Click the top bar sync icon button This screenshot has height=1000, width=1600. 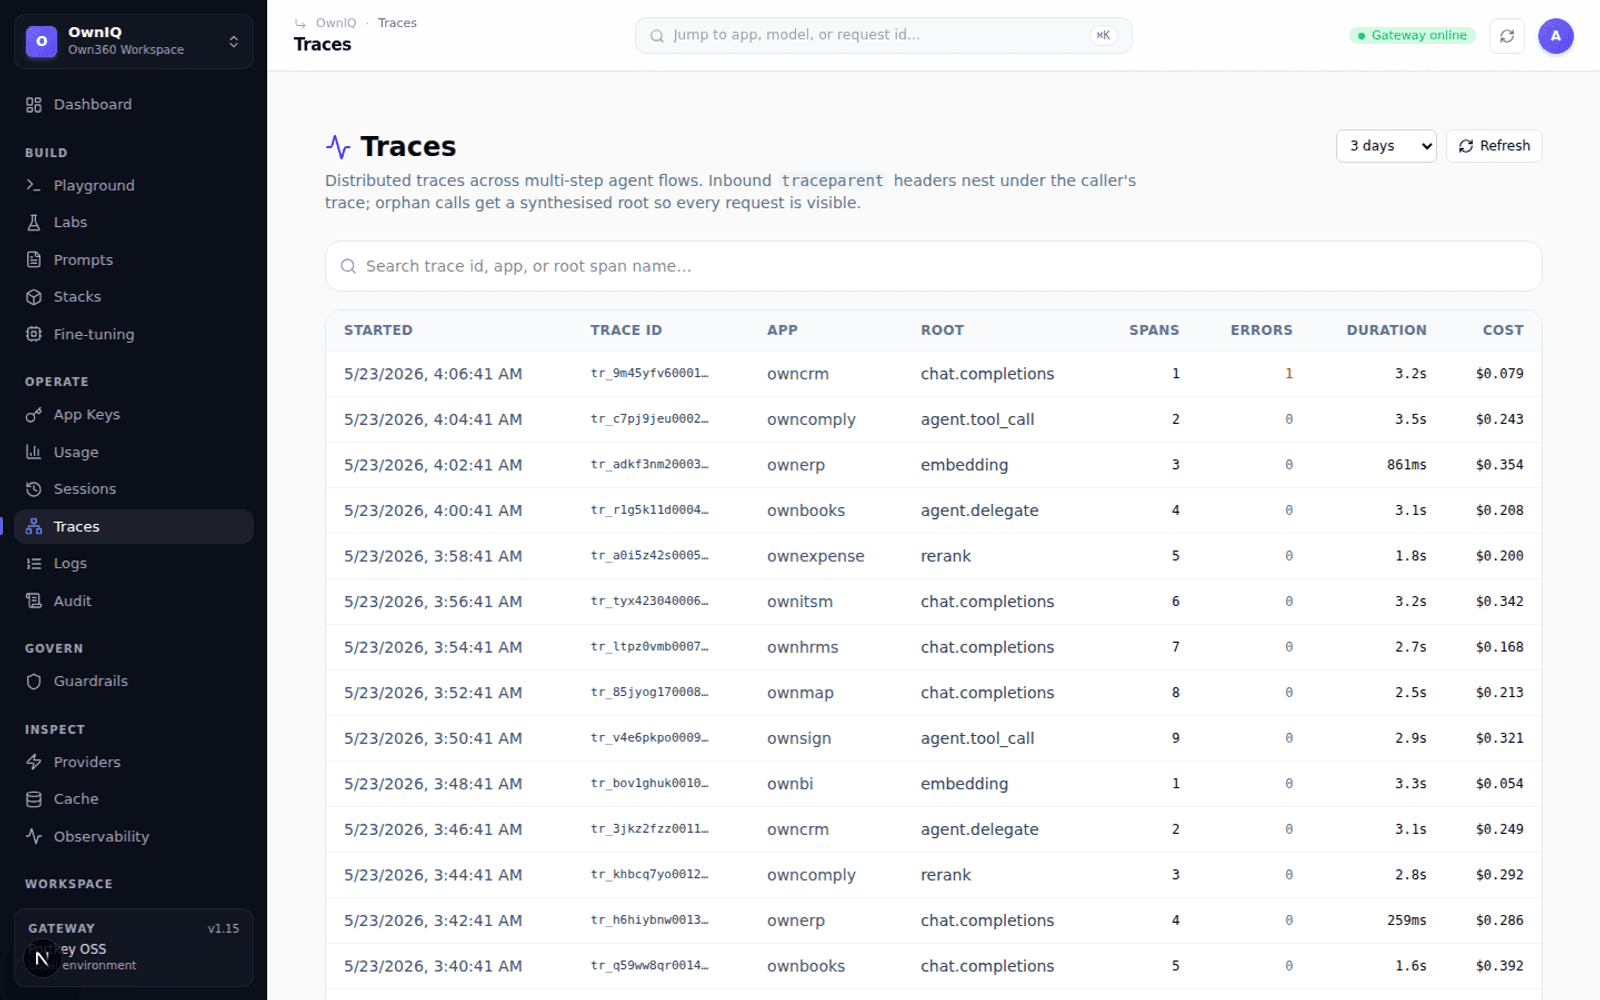(x=1507, y=36)
